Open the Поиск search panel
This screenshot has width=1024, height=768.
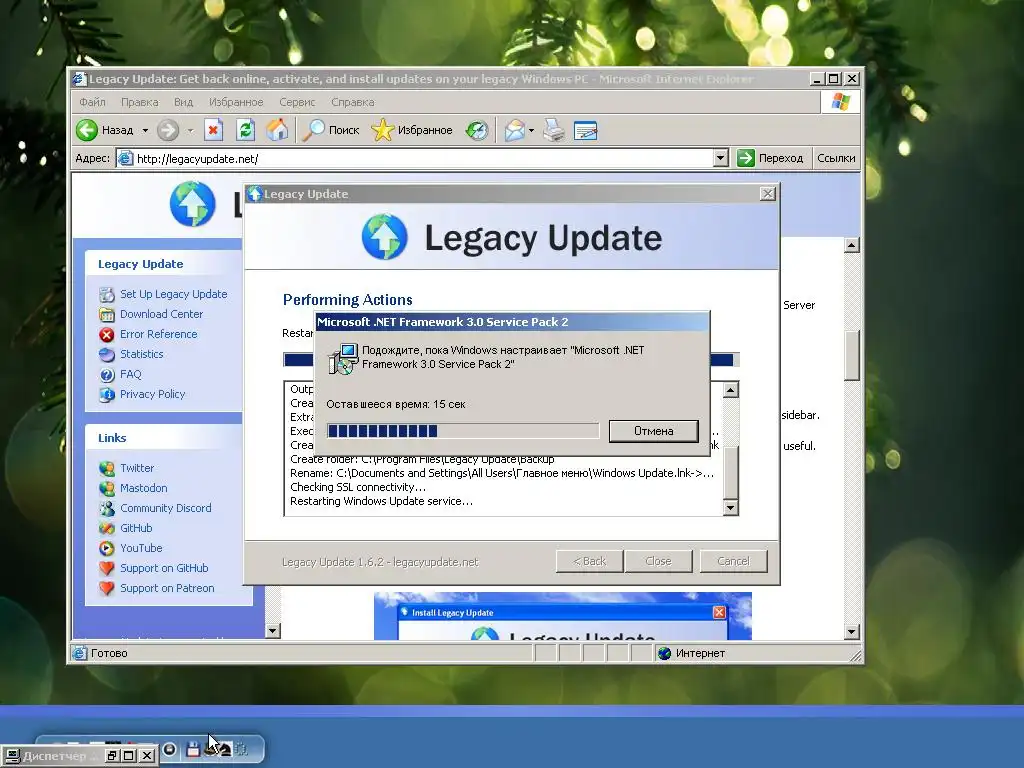[x=331, y=130]
